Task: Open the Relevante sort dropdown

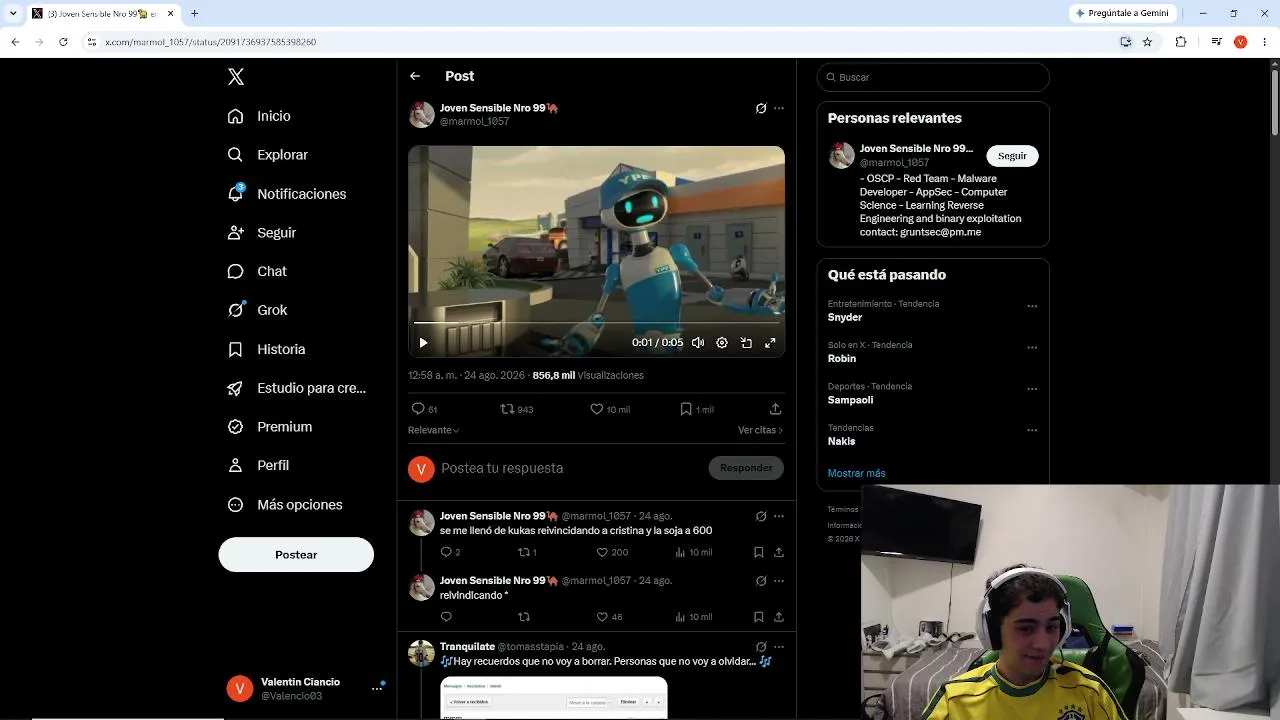Action: click(x=434, y=430)
